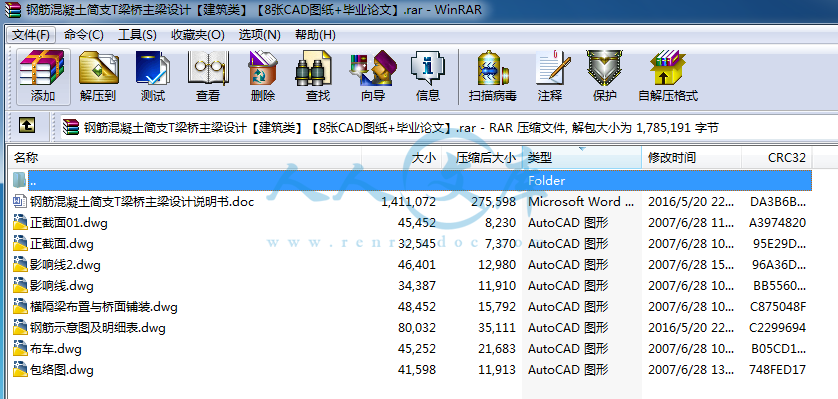Viewport: 838px width, 399px height.
Task: Select the 正截面01.dwg file name
Action: coord(69,223)
